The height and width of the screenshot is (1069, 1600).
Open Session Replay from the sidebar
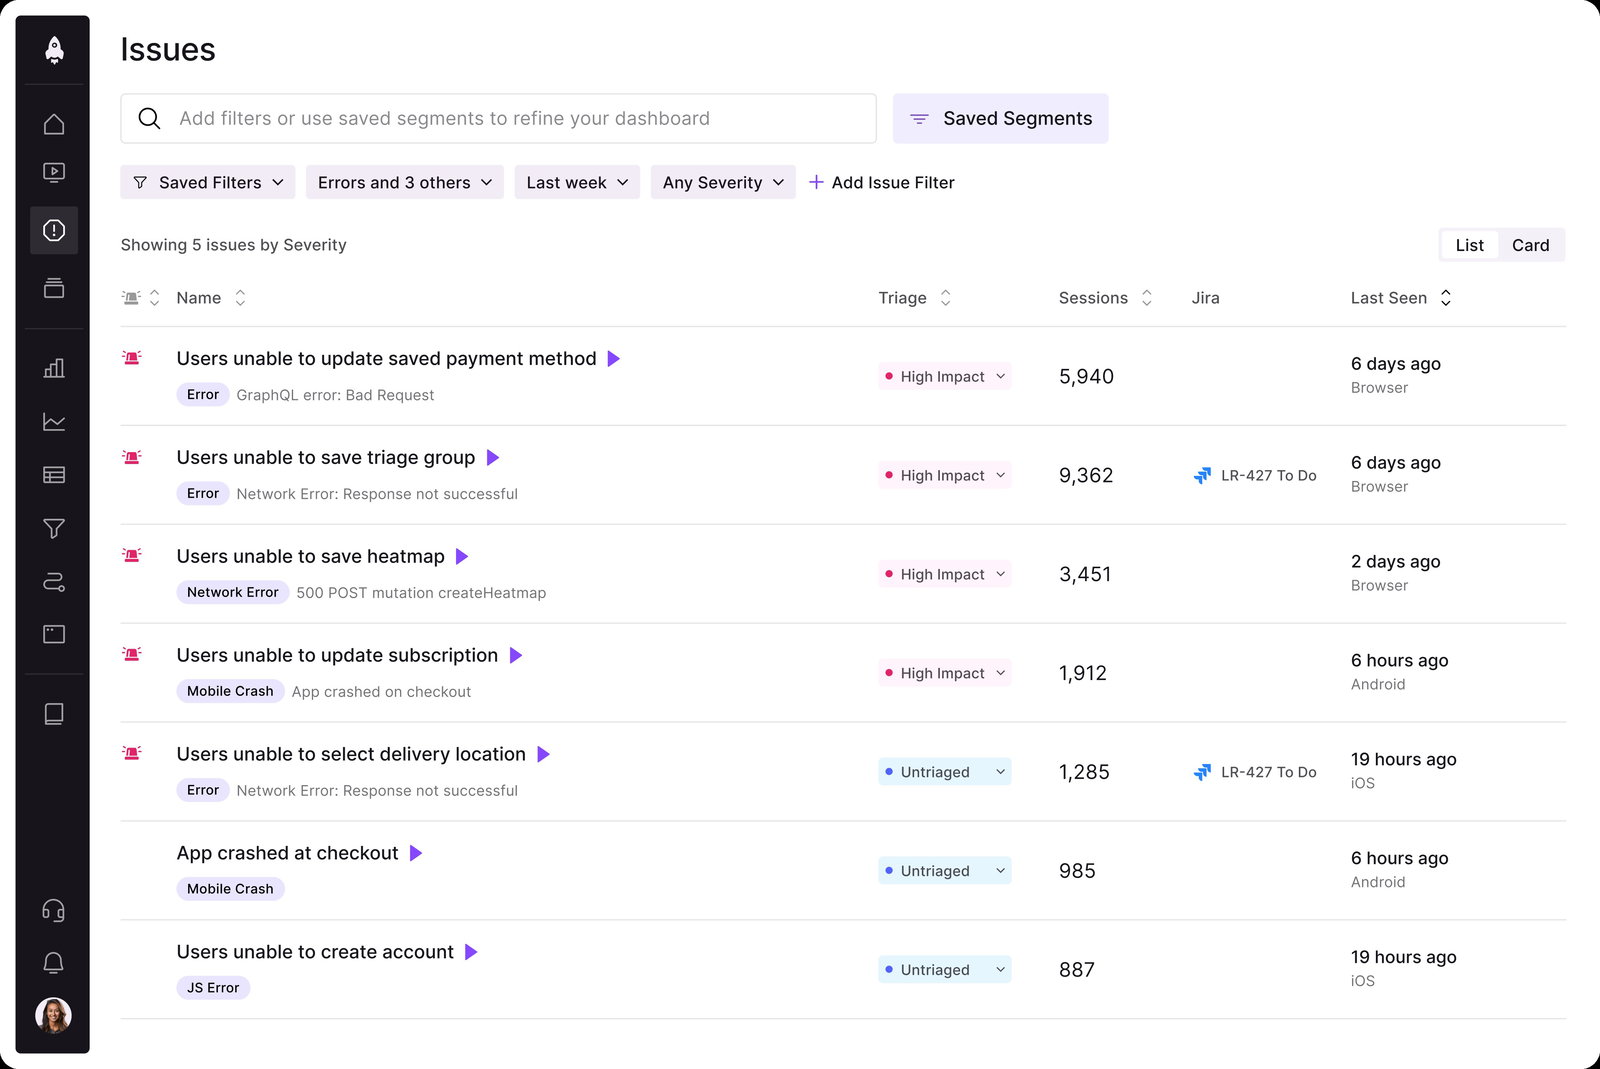pyautogui.click(x=54, y=171)
